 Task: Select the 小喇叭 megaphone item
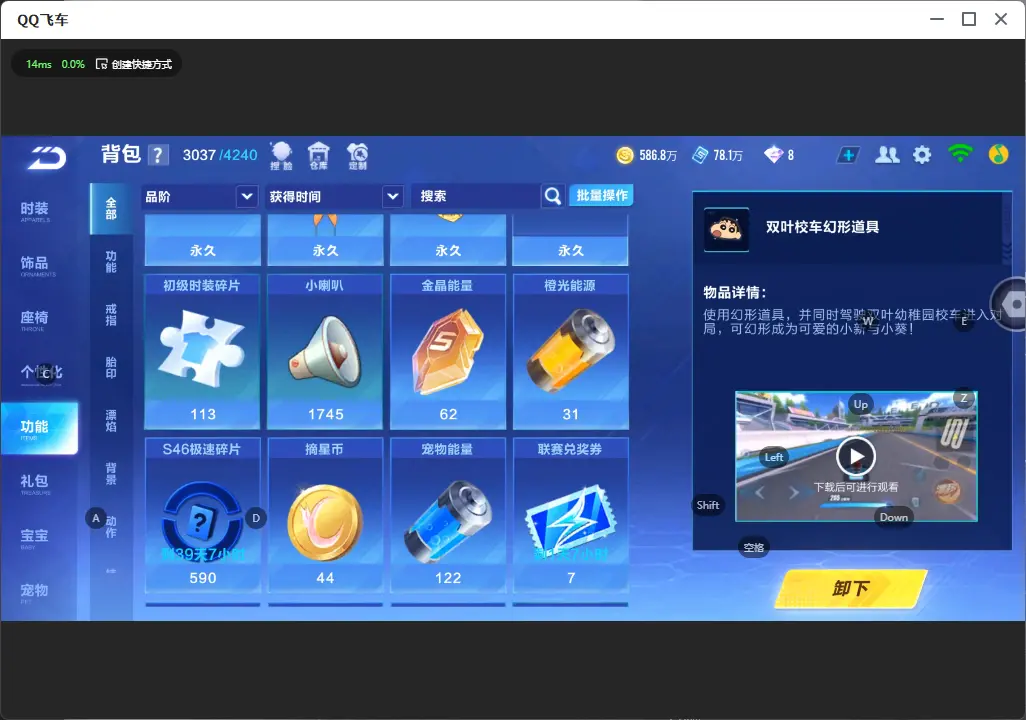click(x=325, y=351)
